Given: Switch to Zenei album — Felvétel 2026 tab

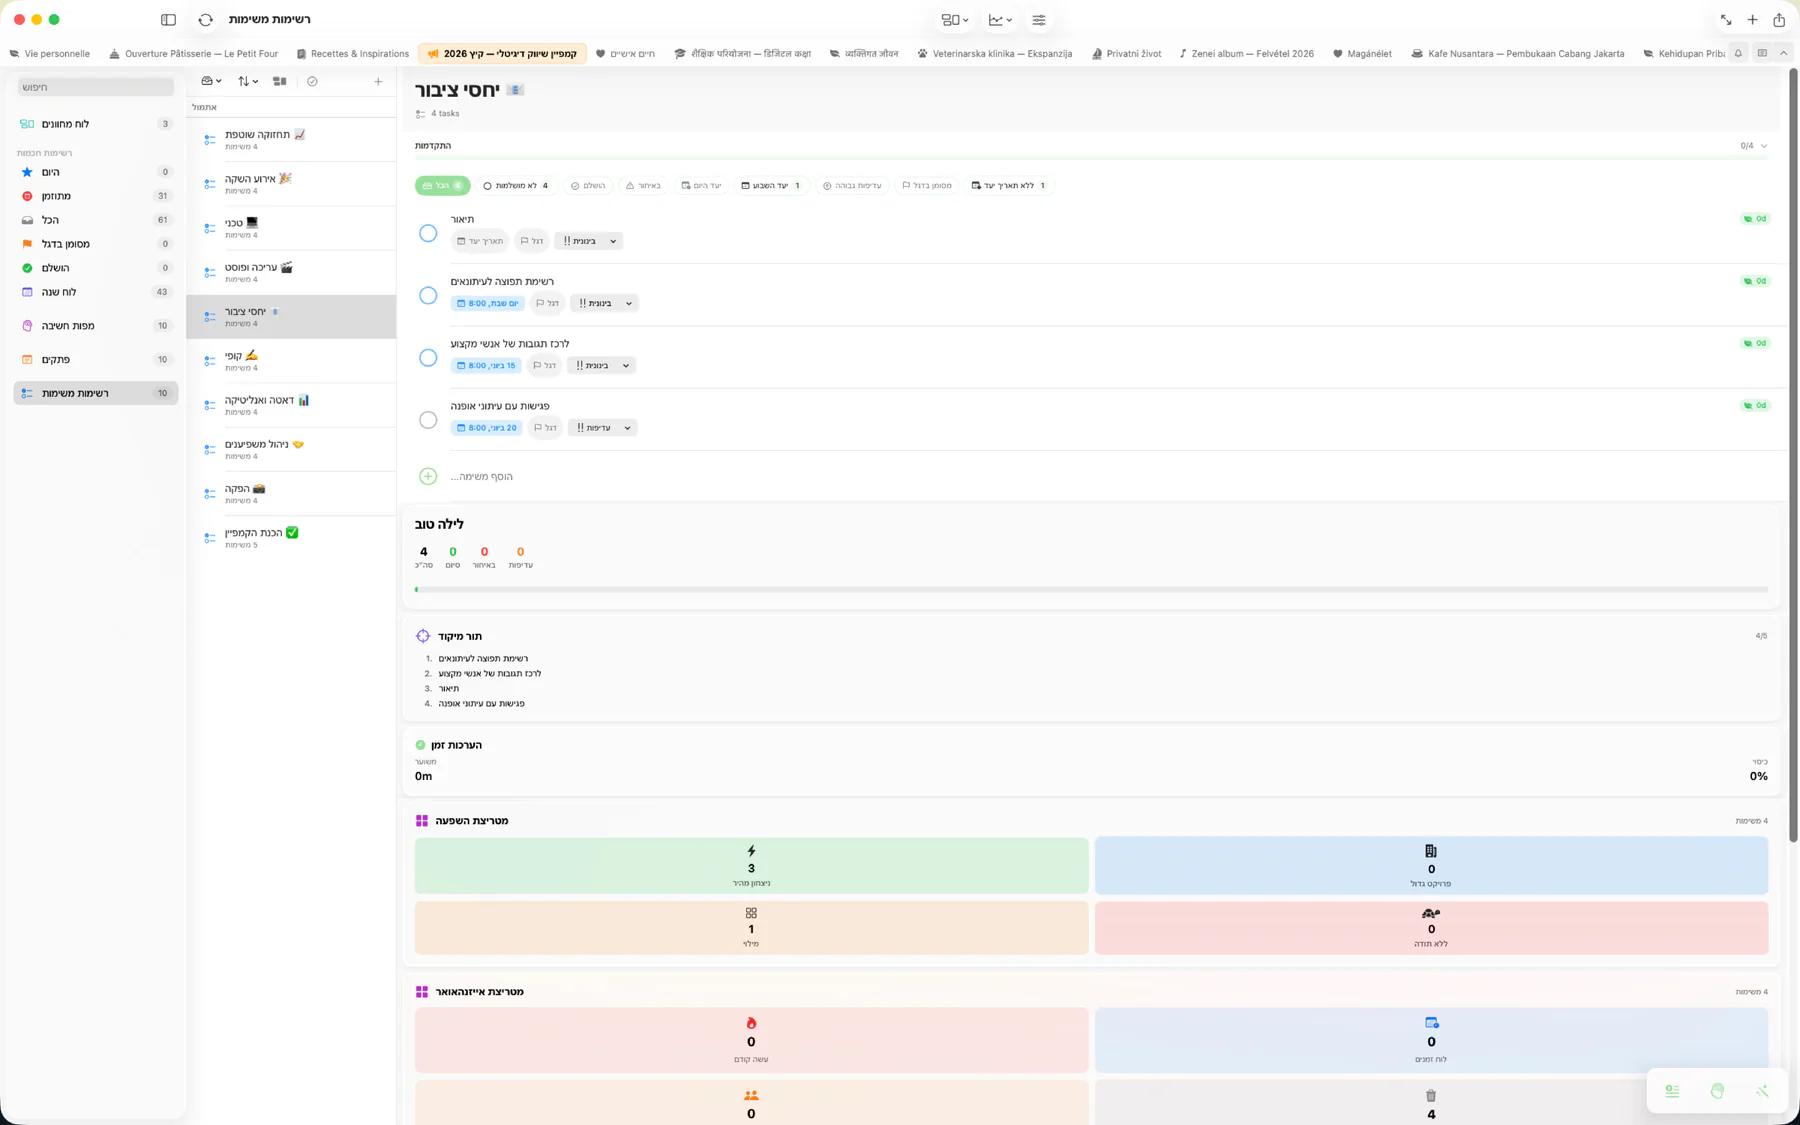Looking at the screenshot, I should tap(1246, 54).
